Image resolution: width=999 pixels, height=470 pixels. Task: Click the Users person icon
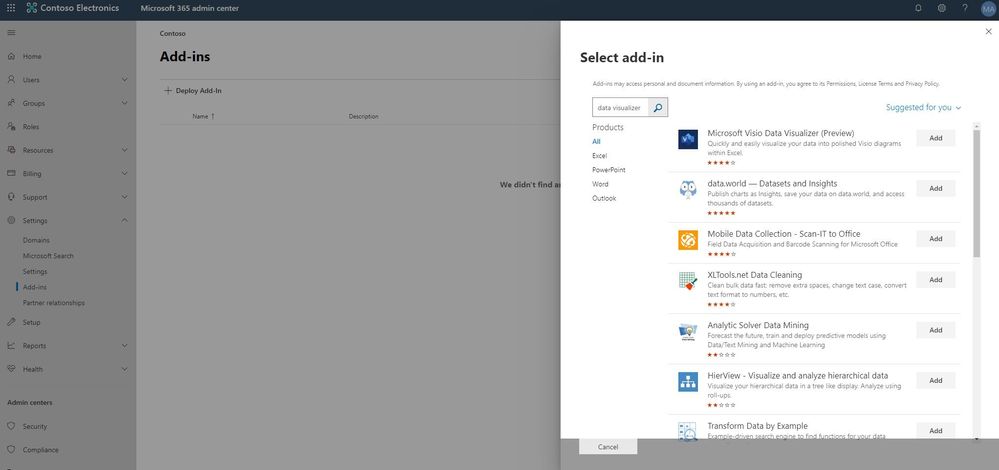tap(11, 80)
